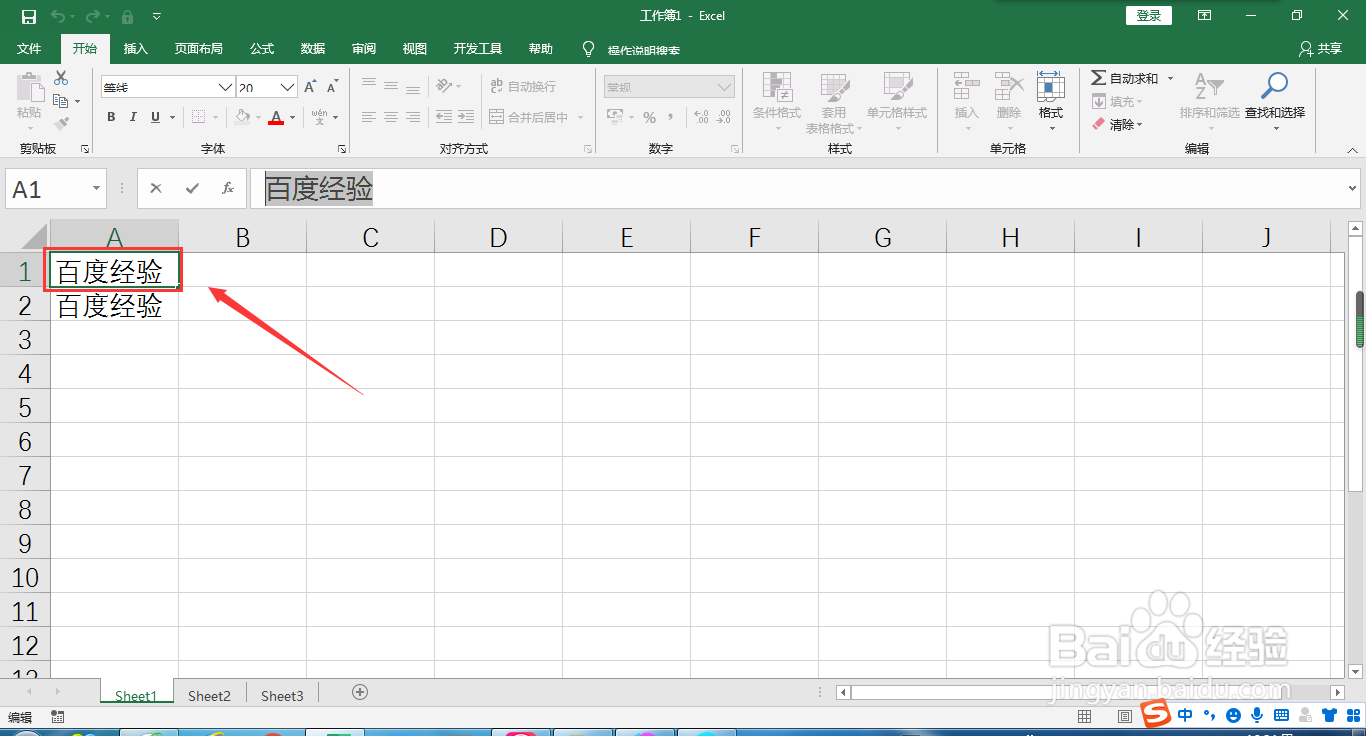Viewport: 1366px width, 736px height.
Task: Add a new sheet with the plus button
Action: tap(360, 692)
